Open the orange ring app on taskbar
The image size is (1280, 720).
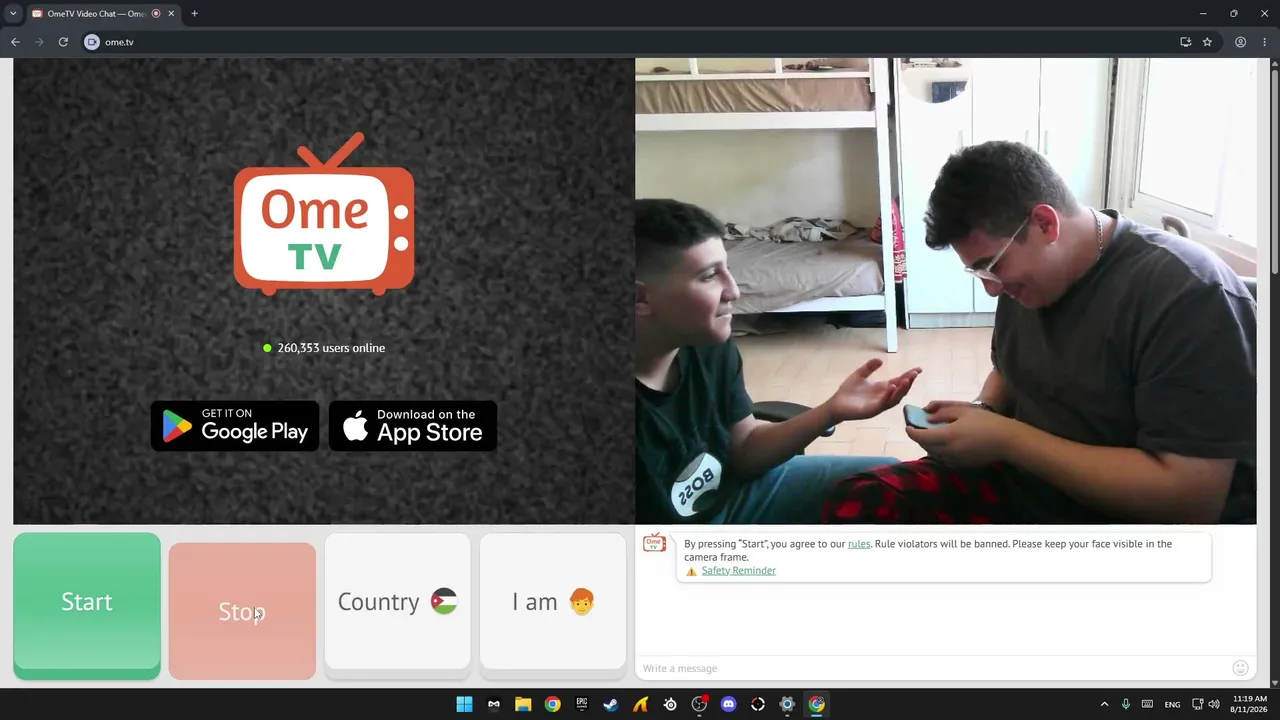tap(758, 704)
